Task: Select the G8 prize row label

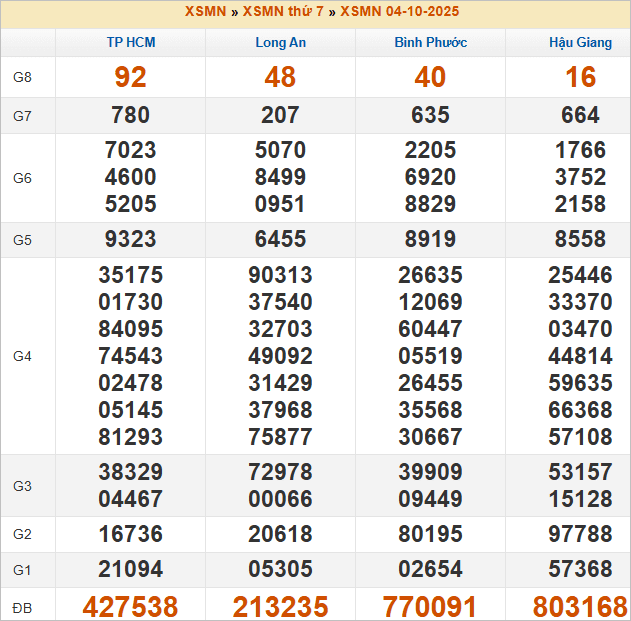Action: click(x=23, y=78)
